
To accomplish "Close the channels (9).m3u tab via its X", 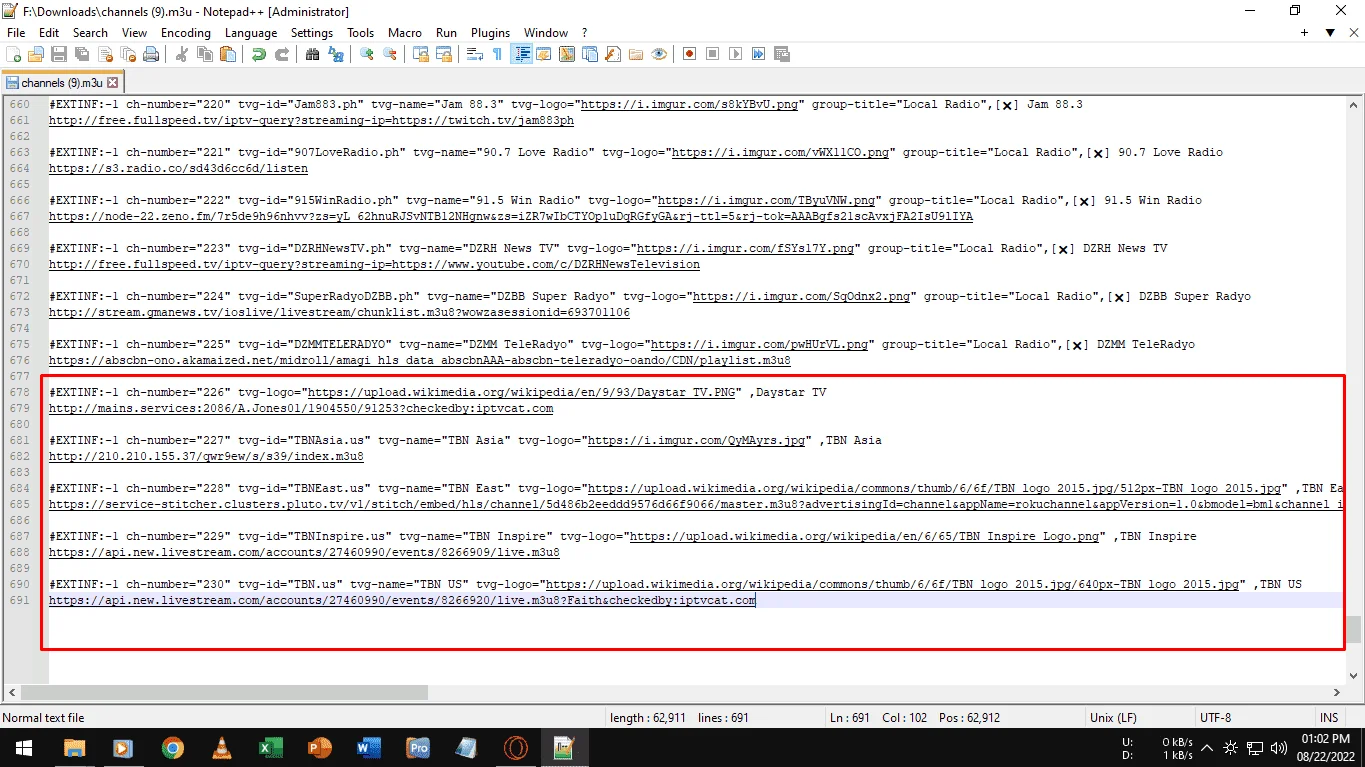I will pyautogui.click(x=113, y=83).
